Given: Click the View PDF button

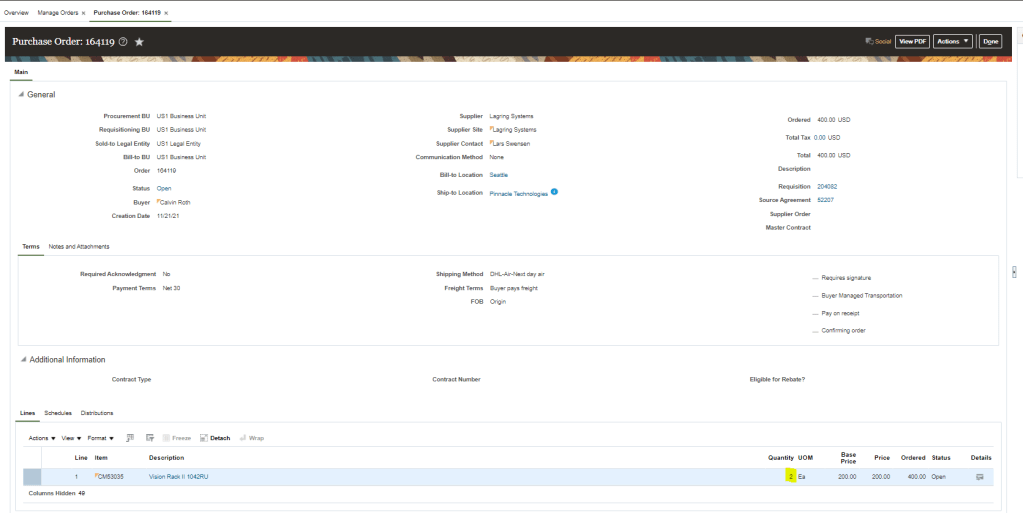Looking at the screenshot, I should point(911,41).
